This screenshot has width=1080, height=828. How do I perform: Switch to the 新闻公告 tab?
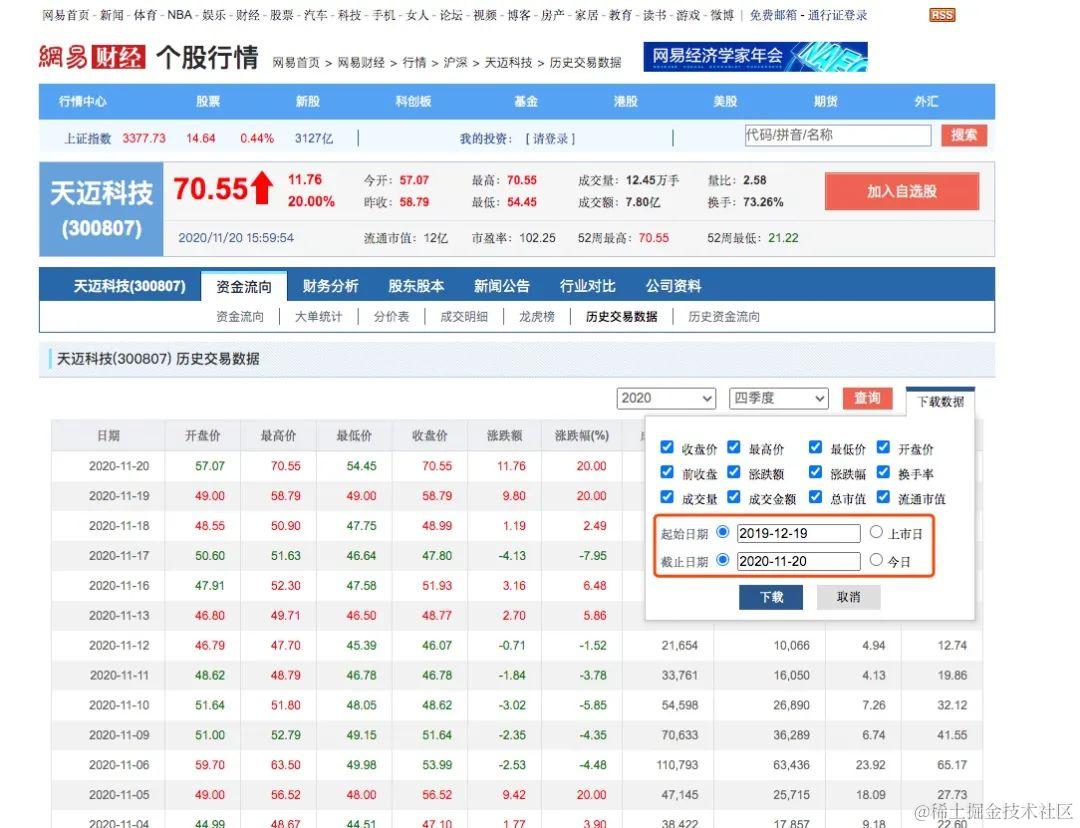click(x=501, y=286)
